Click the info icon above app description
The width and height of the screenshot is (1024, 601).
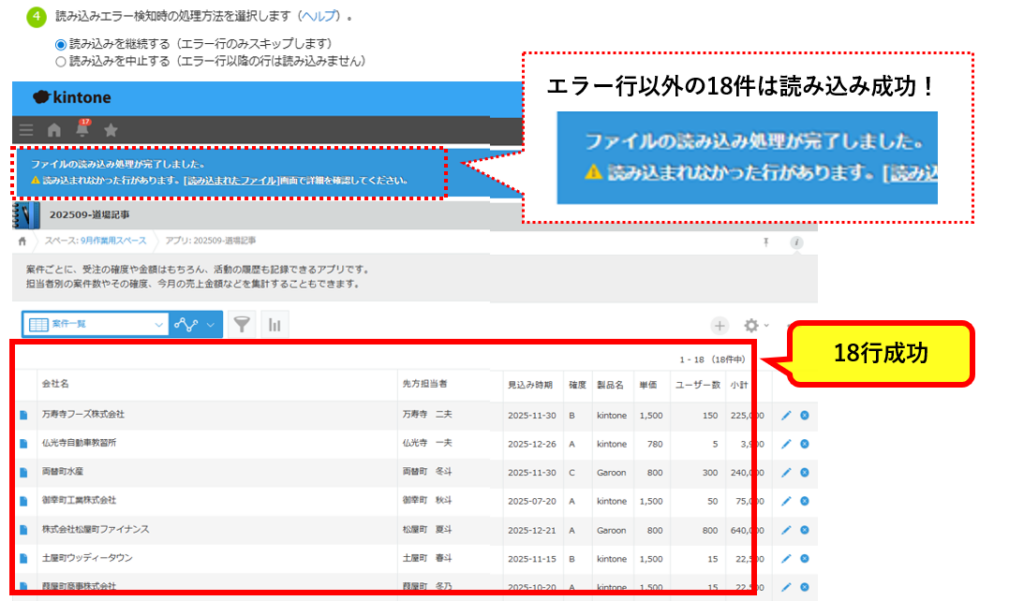click(x=797, y=242)
